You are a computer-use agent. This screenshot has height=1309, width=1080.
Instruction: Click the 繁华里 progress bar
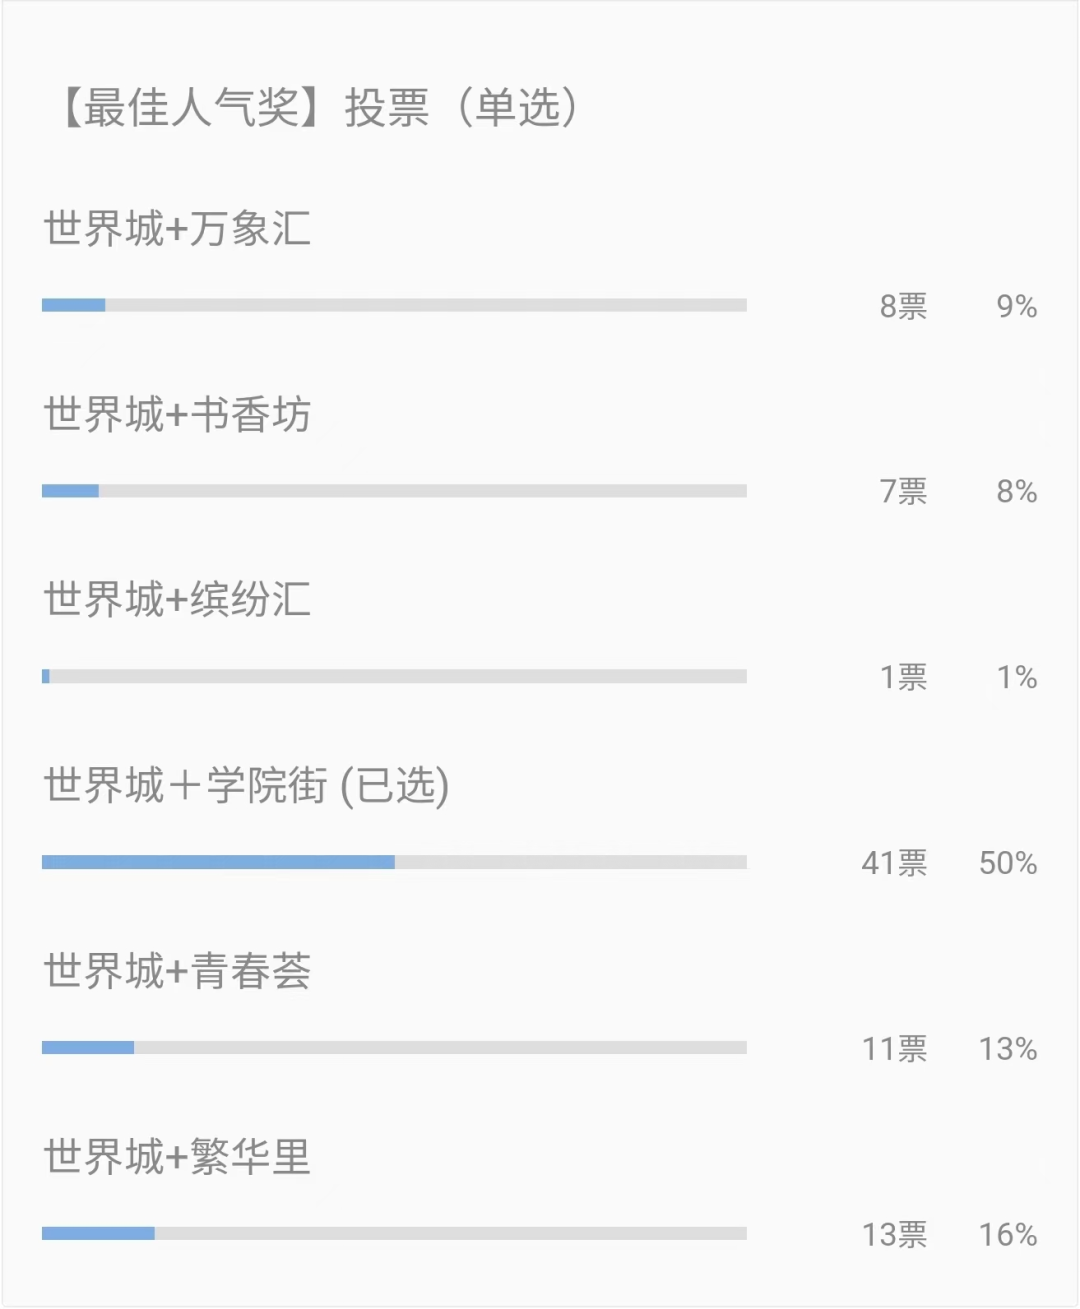click(x=394, y=1234)
